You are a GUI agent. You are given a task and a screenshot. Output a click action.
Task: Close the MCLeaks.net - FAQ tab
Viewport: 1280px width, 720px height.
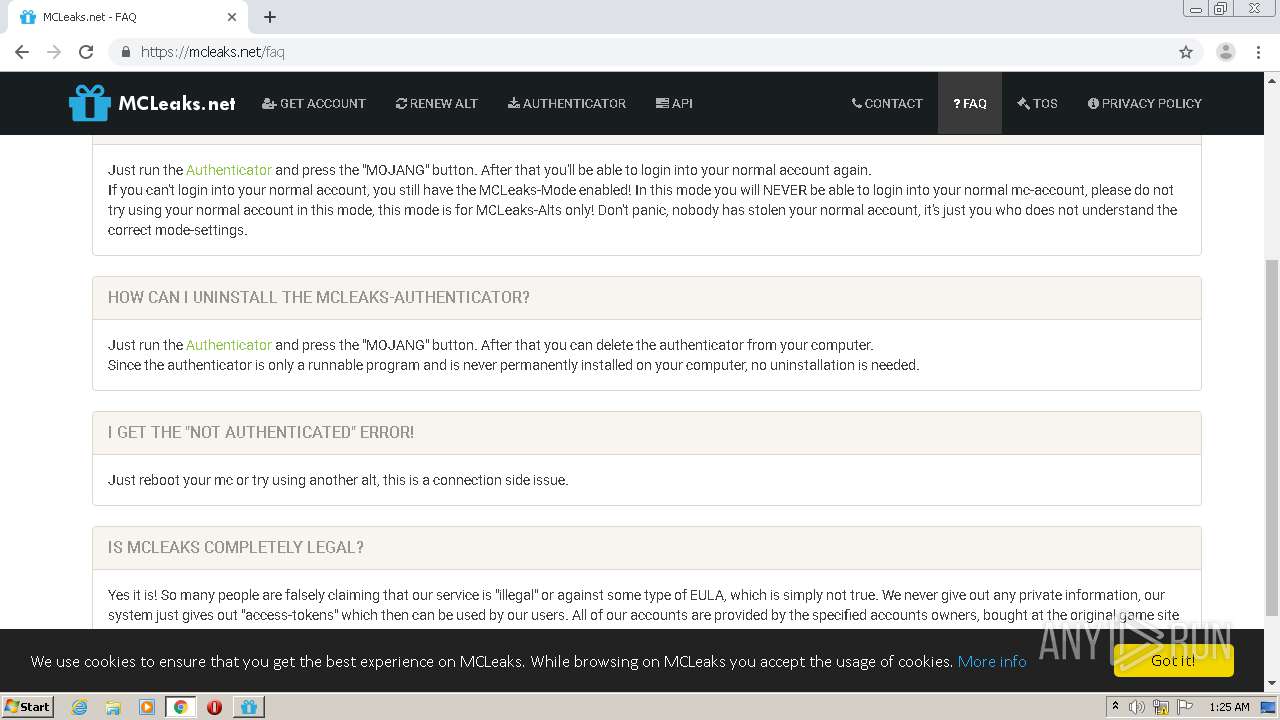pos(232,17)
